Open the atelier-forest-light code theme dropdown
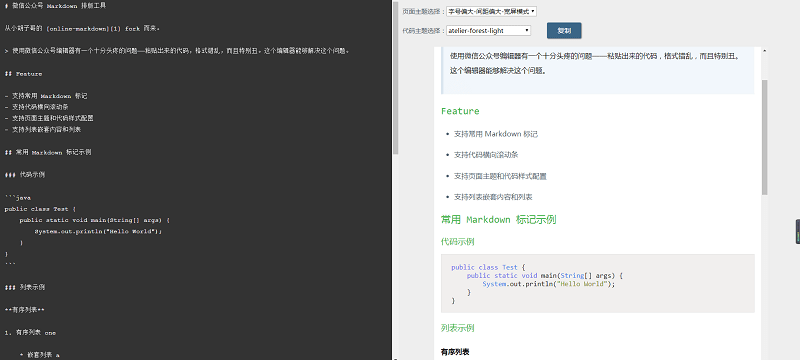Screen dimensions: 800x360 point(488,31)
